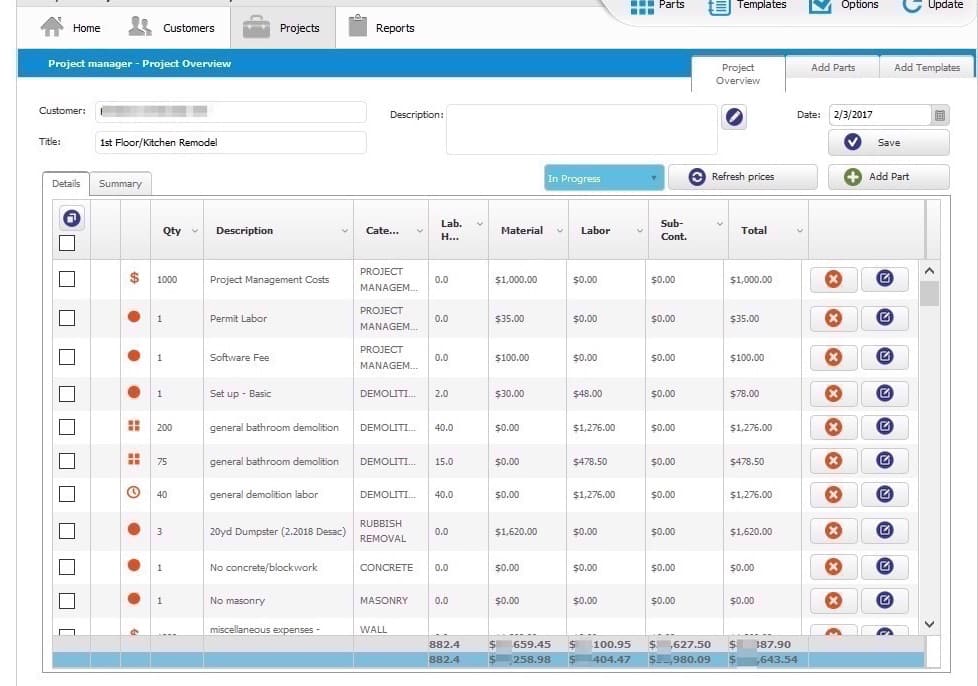Open Customers via people icon

pos(140,26)
